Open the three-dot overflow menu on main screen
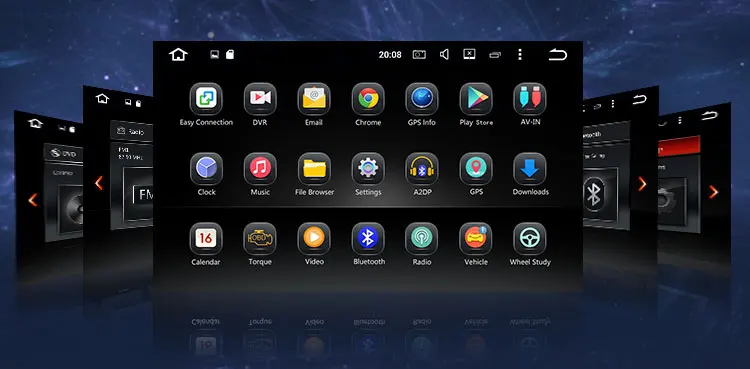 (520, 55)
